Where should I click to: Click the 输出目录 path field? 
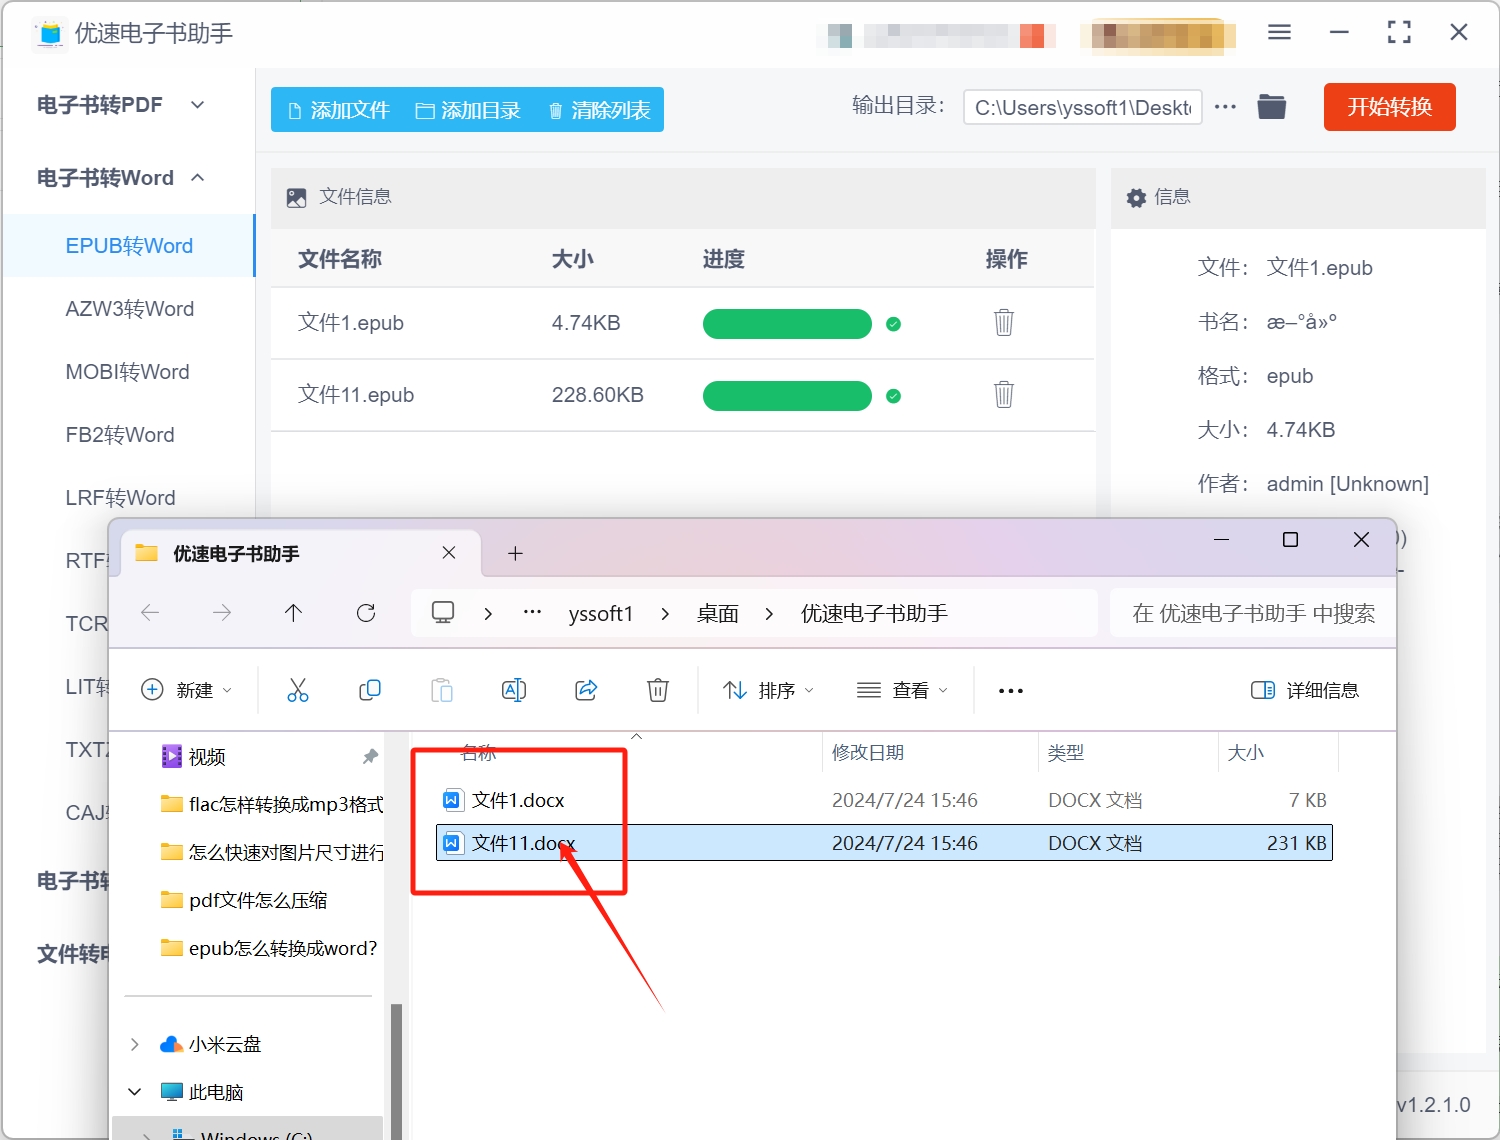tap(1082, 107)
